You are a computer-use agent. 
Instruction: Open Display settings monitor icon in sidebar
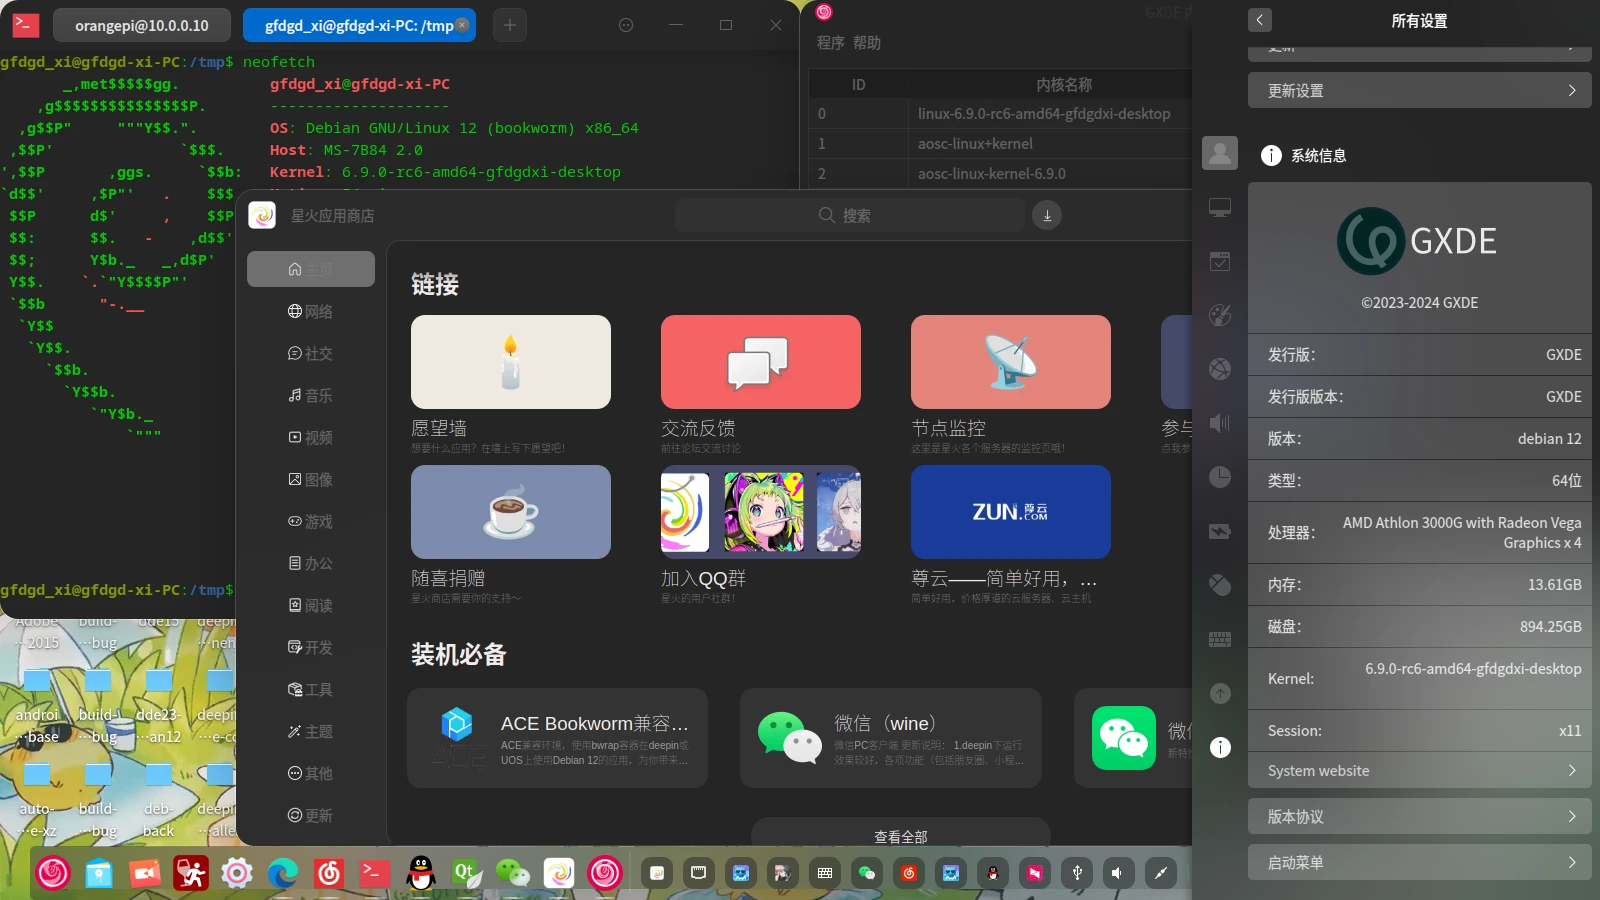click(1220, 208)
